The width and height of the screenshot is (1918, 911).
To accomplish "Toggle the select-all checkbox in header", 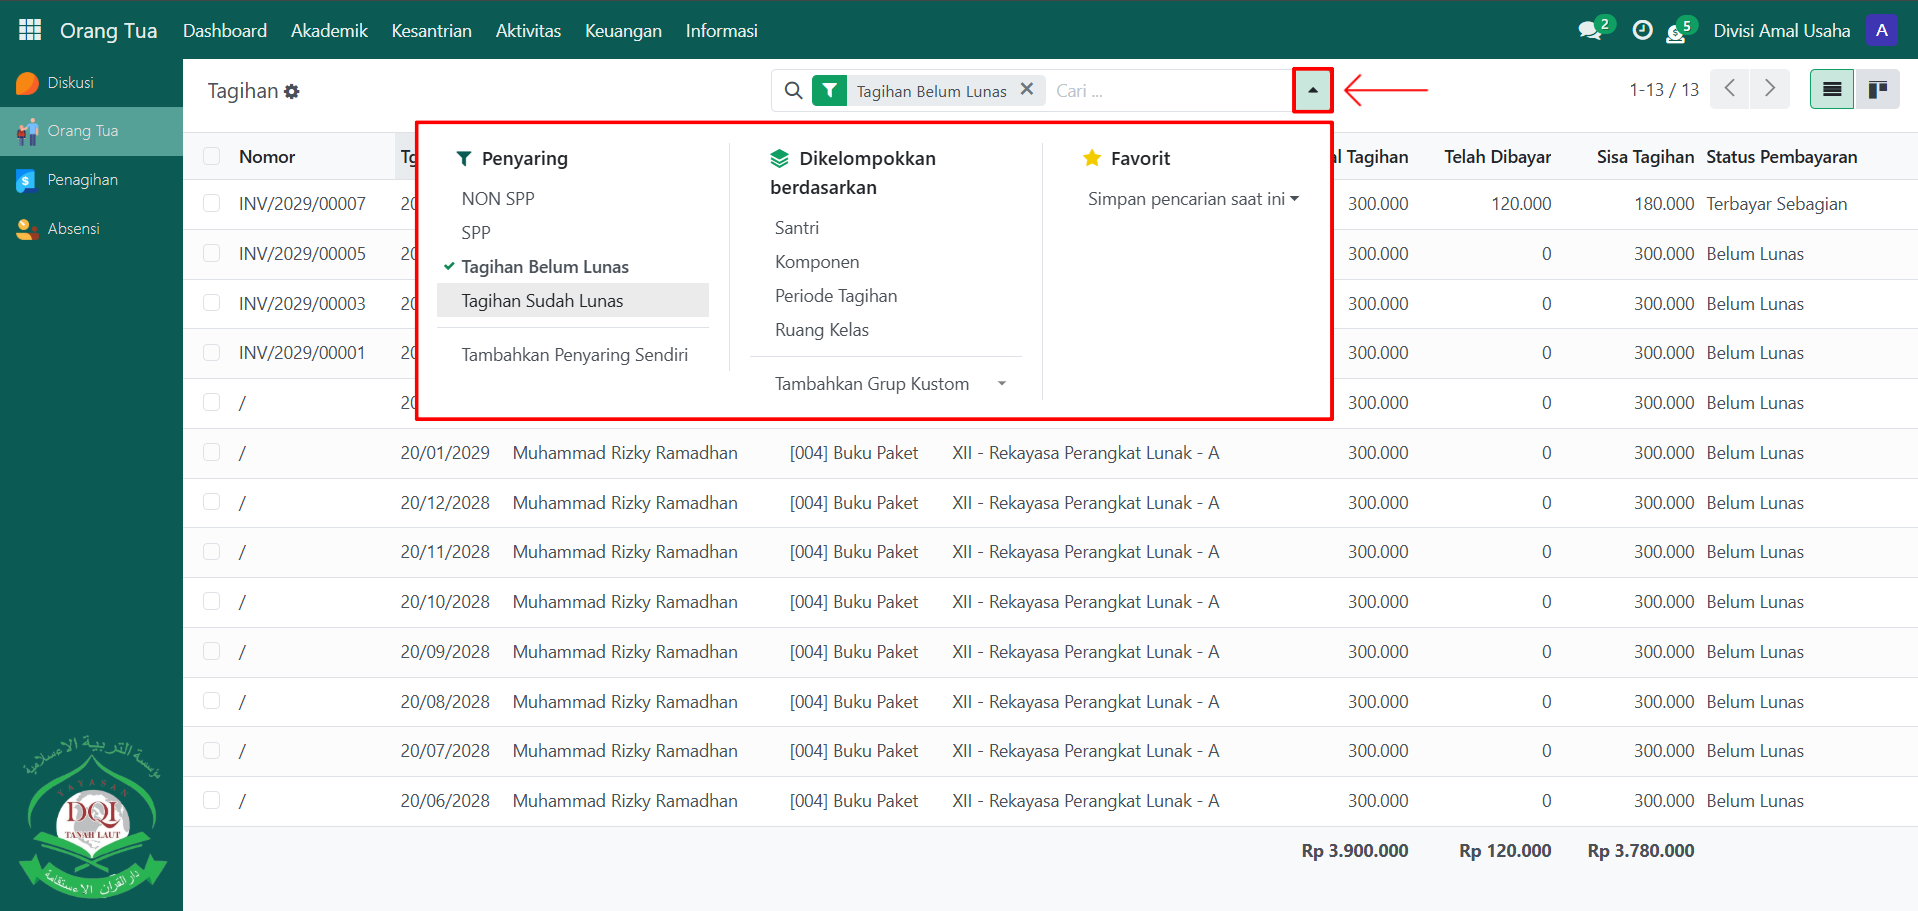I will point(211,156).
